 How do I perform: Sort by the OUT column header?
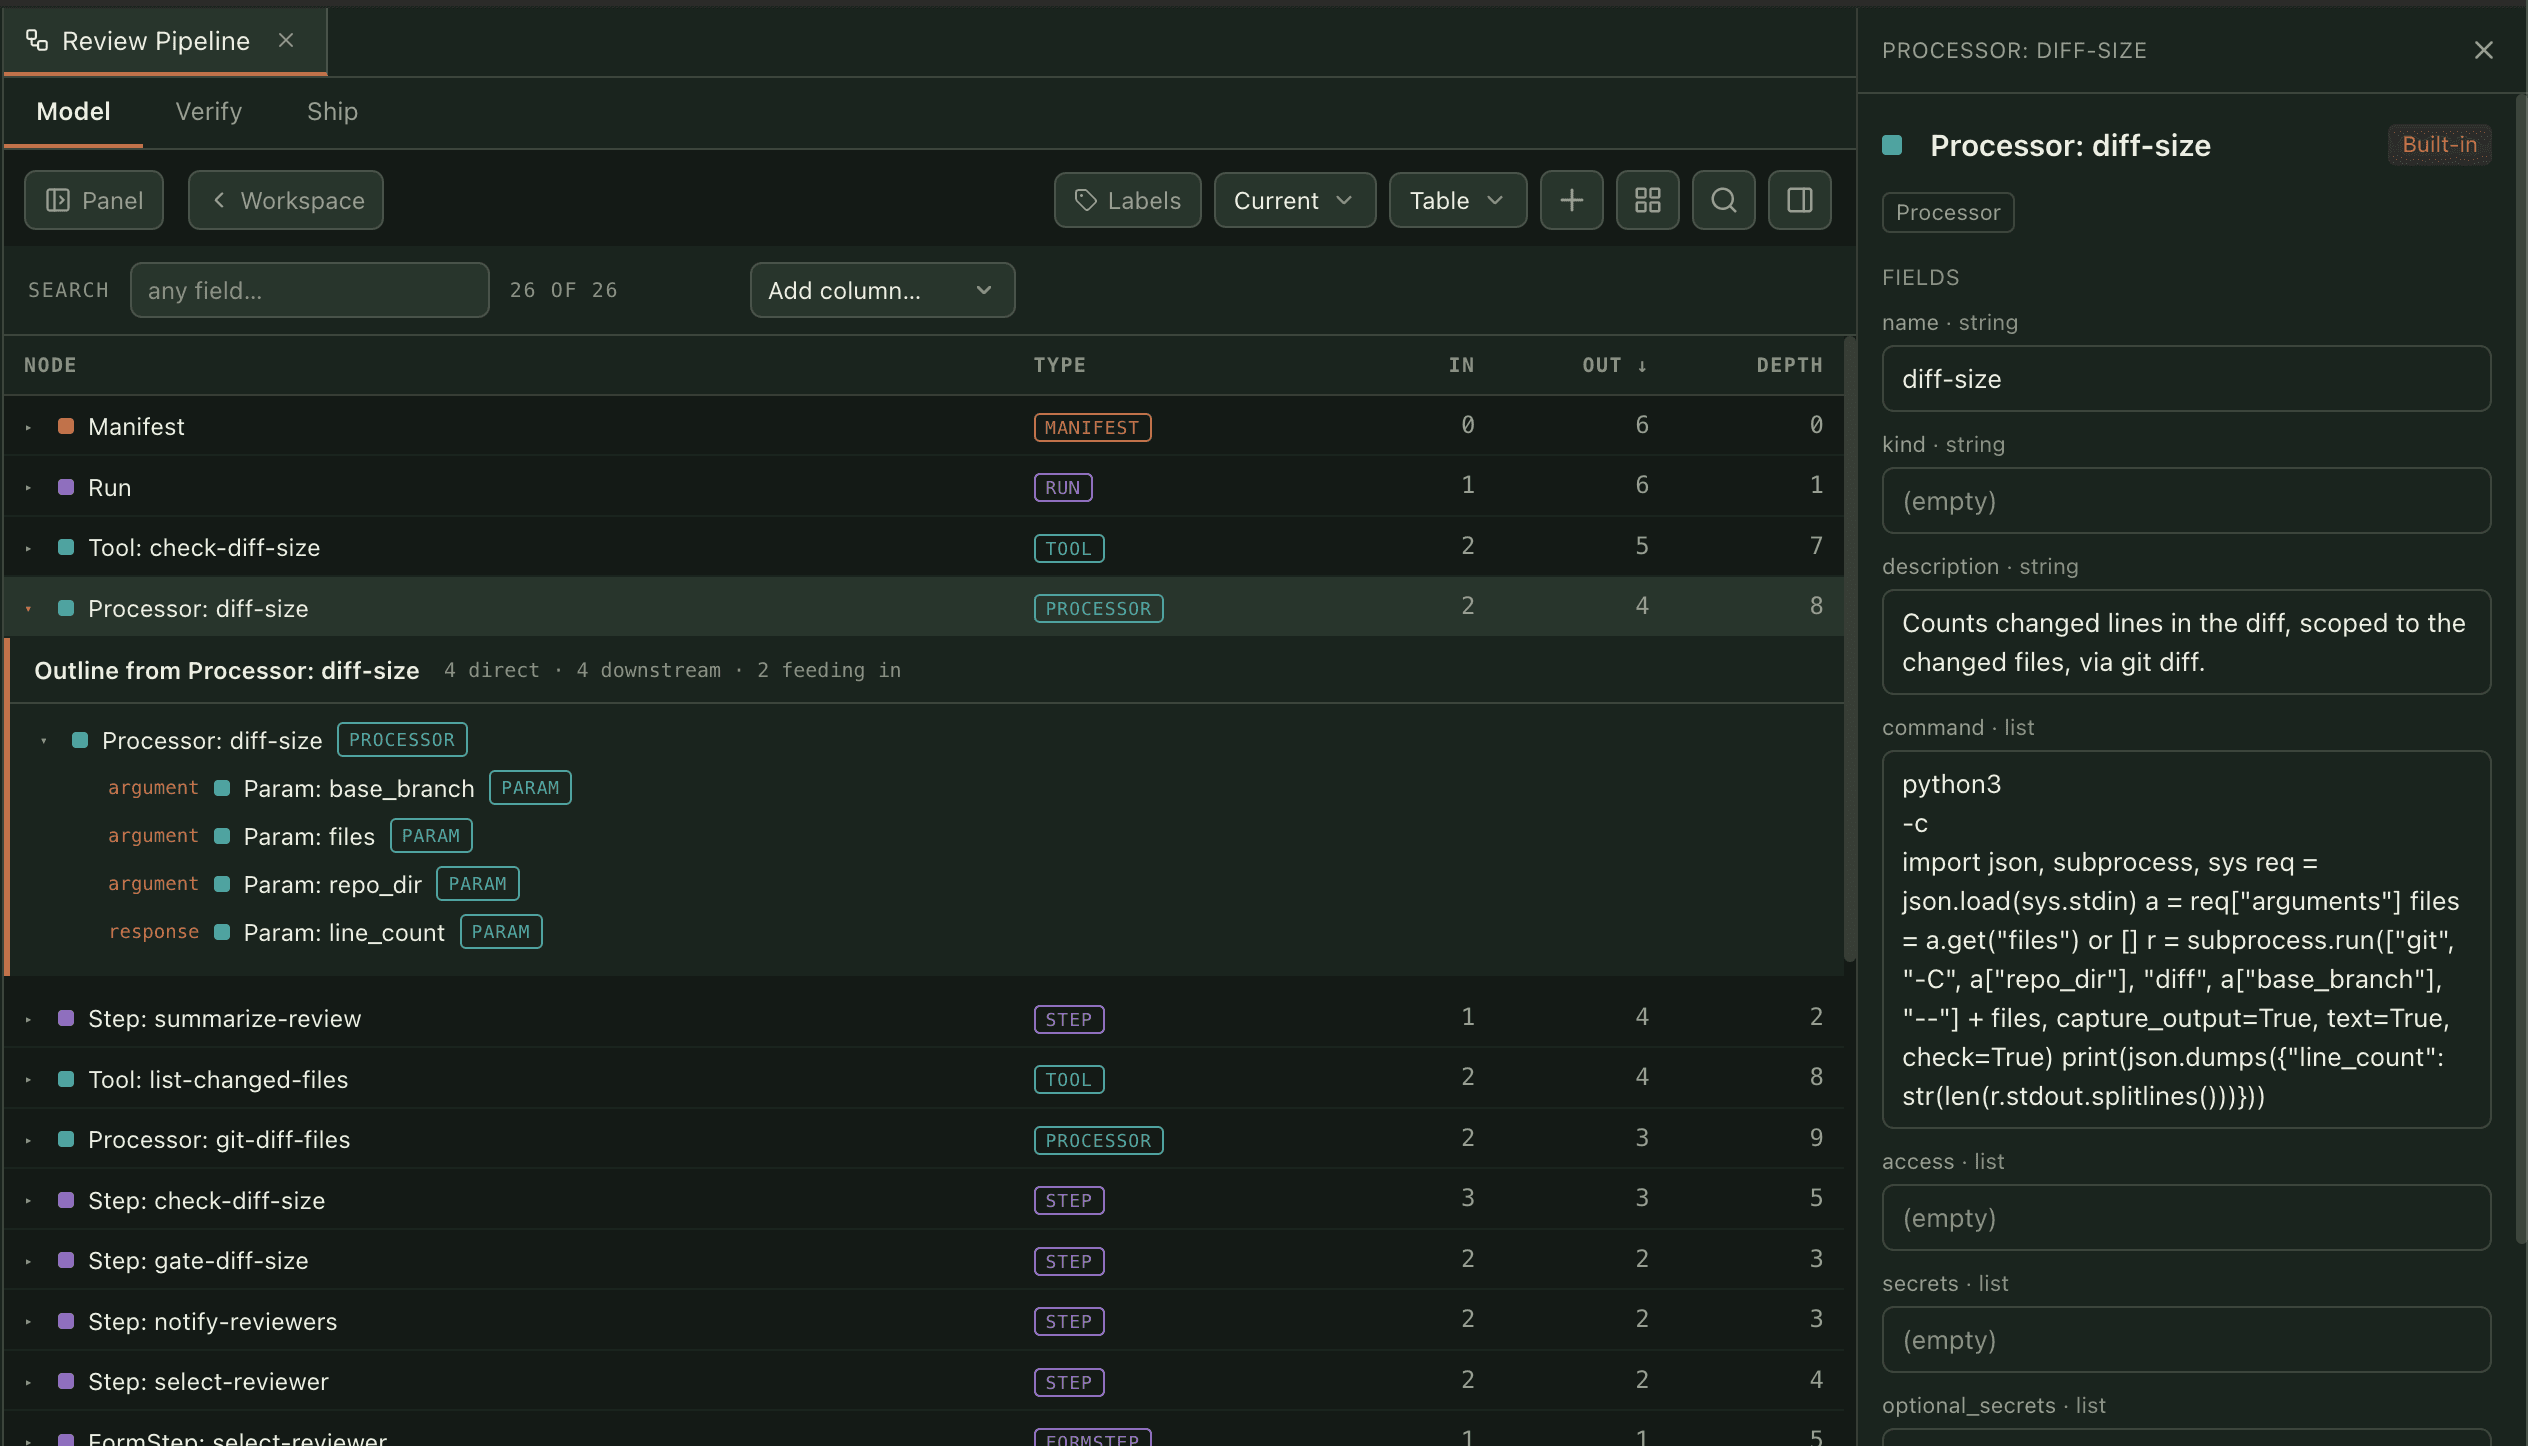pyautogui.click(x=1614, y=365)
